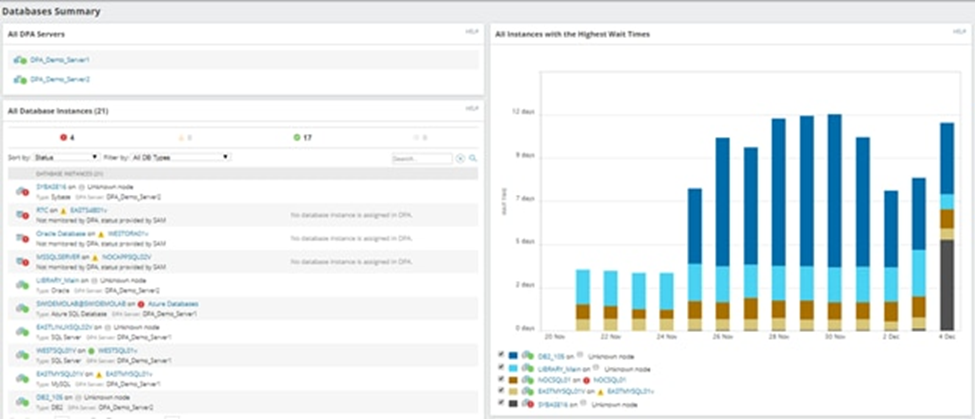Screen dimensions: 975x419
Task: Open the NOCAPPSQL02V node link
Action: pos(127,257)
